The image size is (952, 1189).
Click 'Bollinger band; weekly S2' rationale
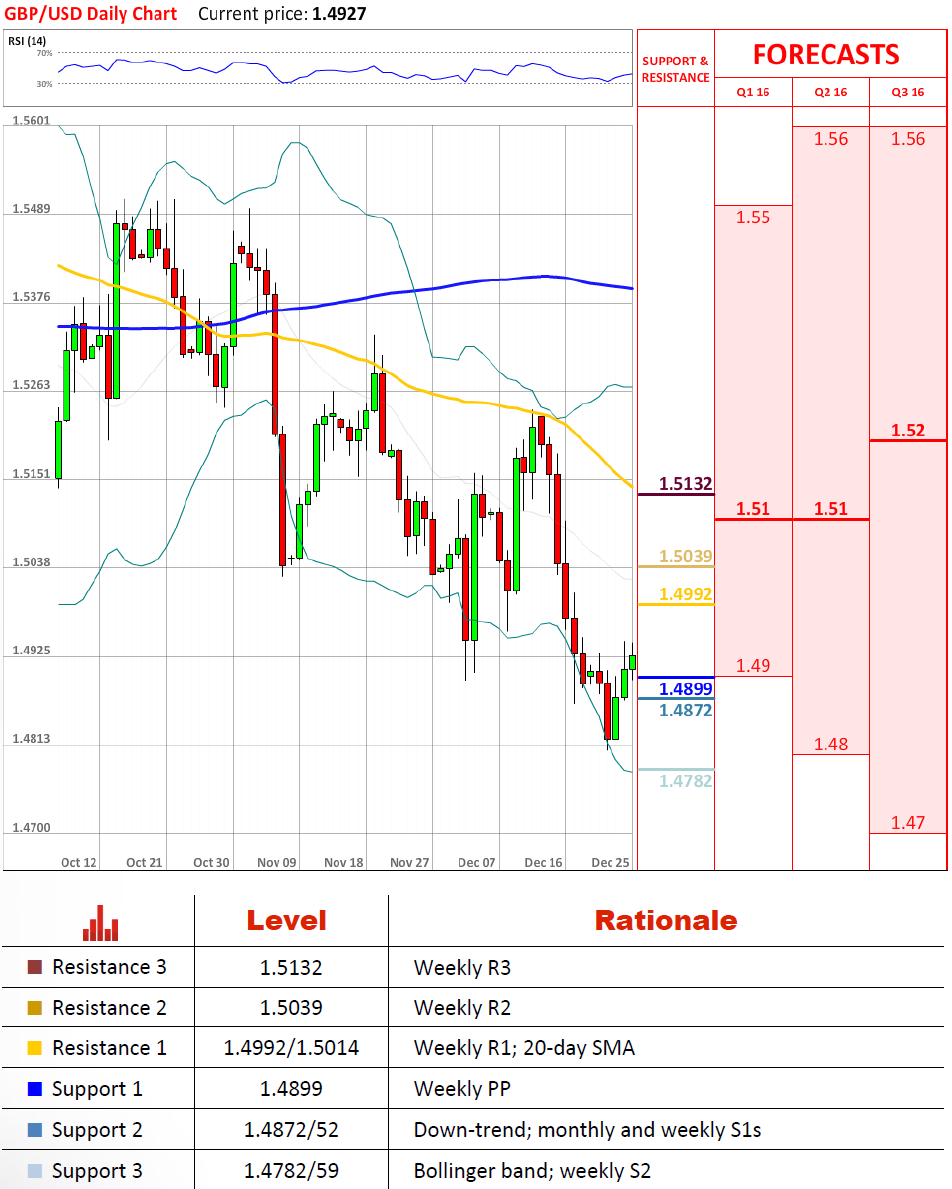coord(532,1171)
